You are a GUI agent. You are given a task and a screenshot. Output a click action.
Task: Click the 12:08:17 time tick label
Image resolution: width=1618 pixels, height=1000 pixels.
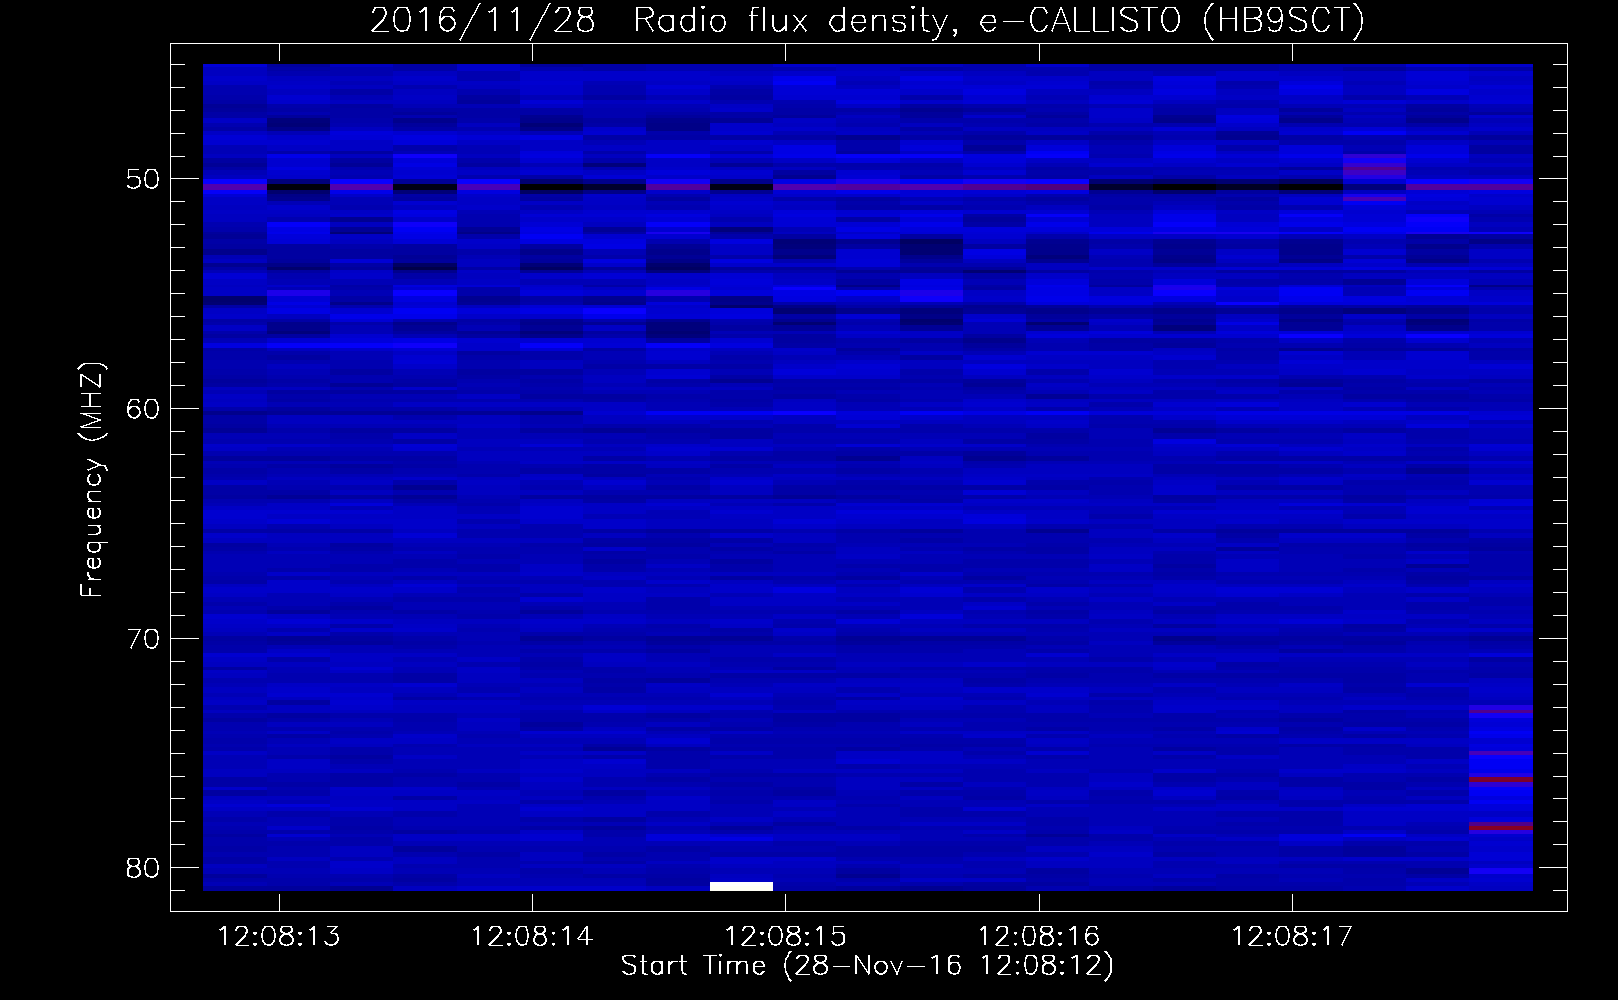coord(1292,937)
